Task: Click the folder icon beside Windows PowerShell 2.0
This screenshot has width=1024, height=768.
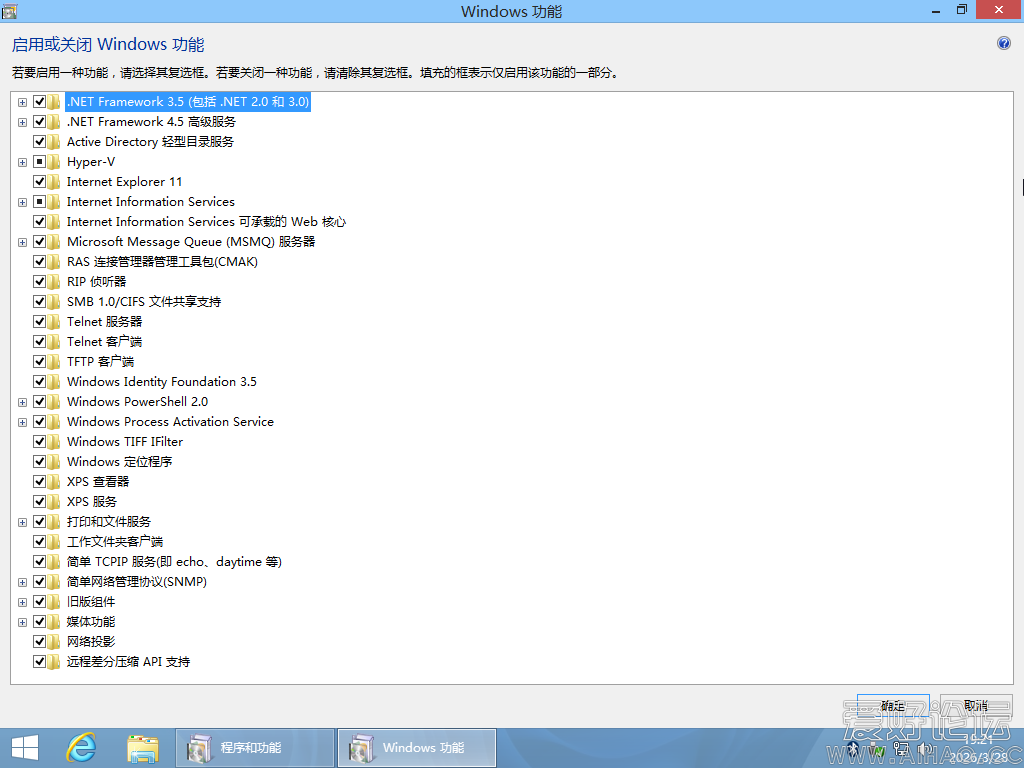Action: click(x=54, y=402)
